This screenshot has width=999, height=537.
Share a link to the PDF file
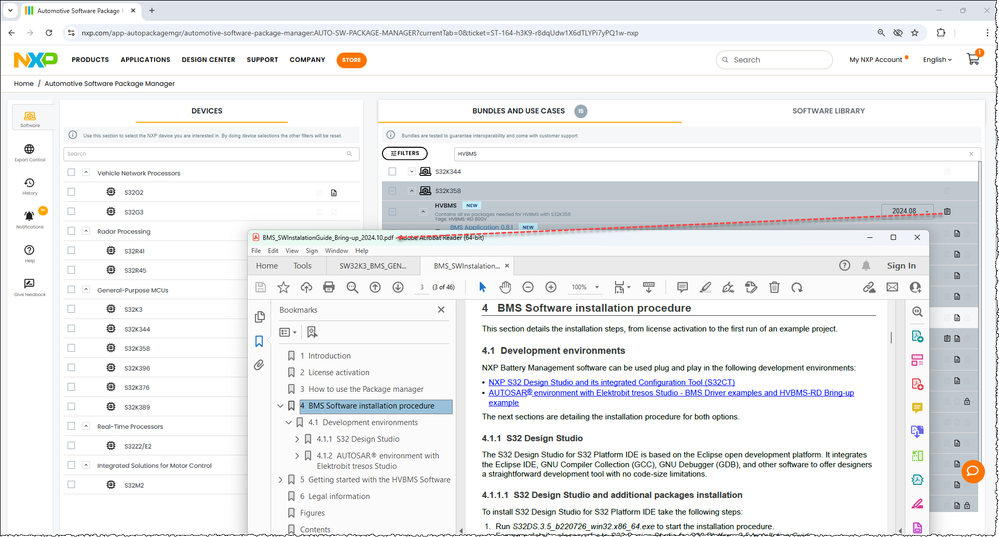coord(869,287)
